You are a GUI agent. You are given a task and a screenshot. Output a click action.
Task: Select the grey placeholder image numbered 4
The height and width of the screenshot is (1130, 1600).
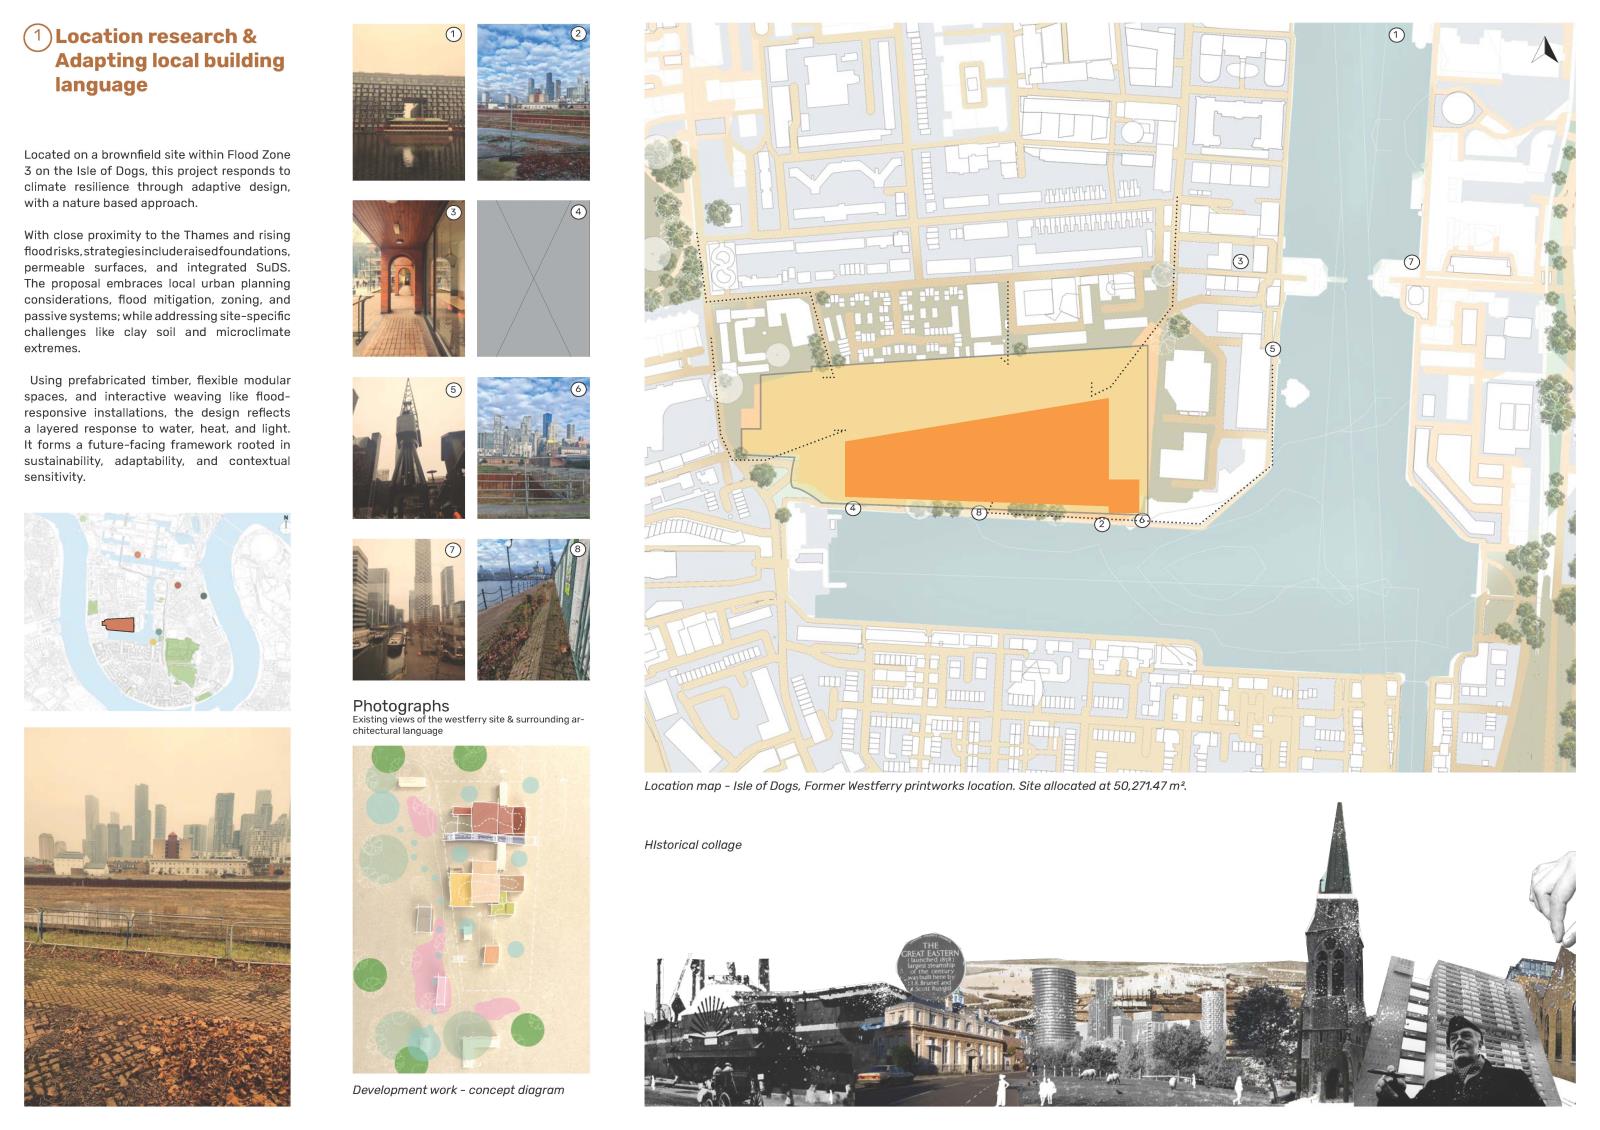(x=533, y=279)
